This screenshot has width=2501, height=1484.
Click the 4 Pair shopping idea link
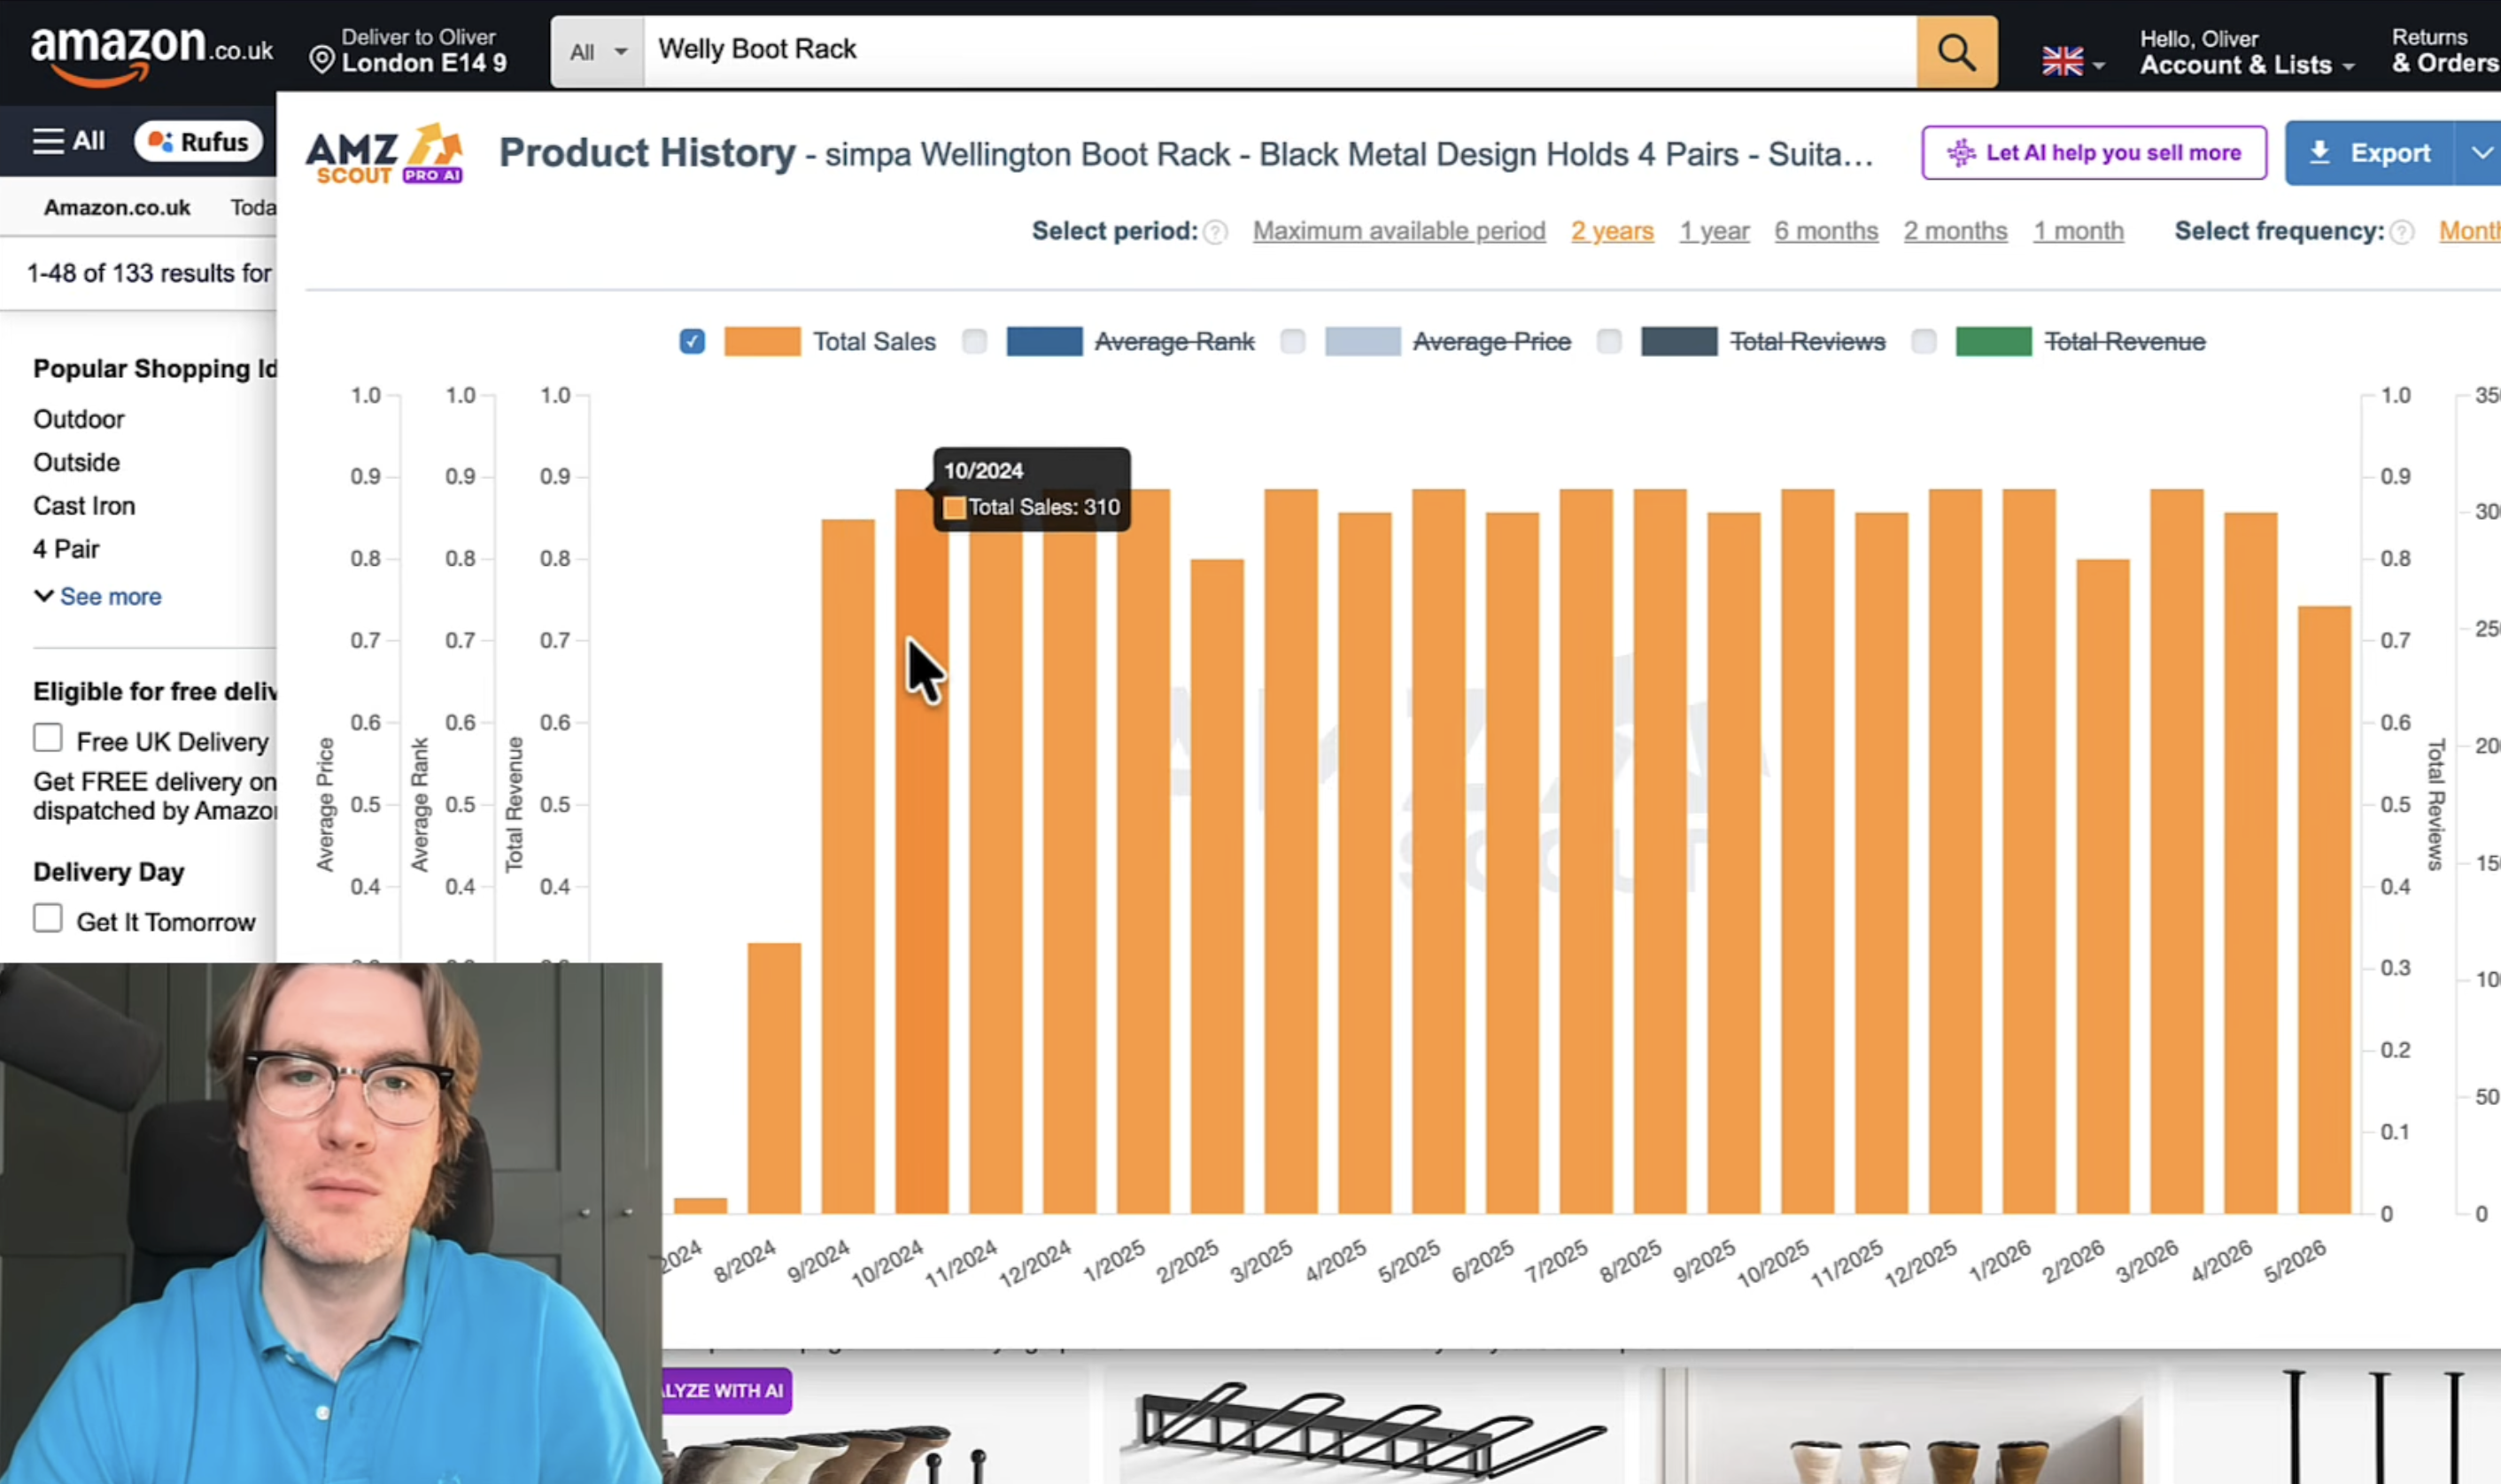click(x=66, y=549)
